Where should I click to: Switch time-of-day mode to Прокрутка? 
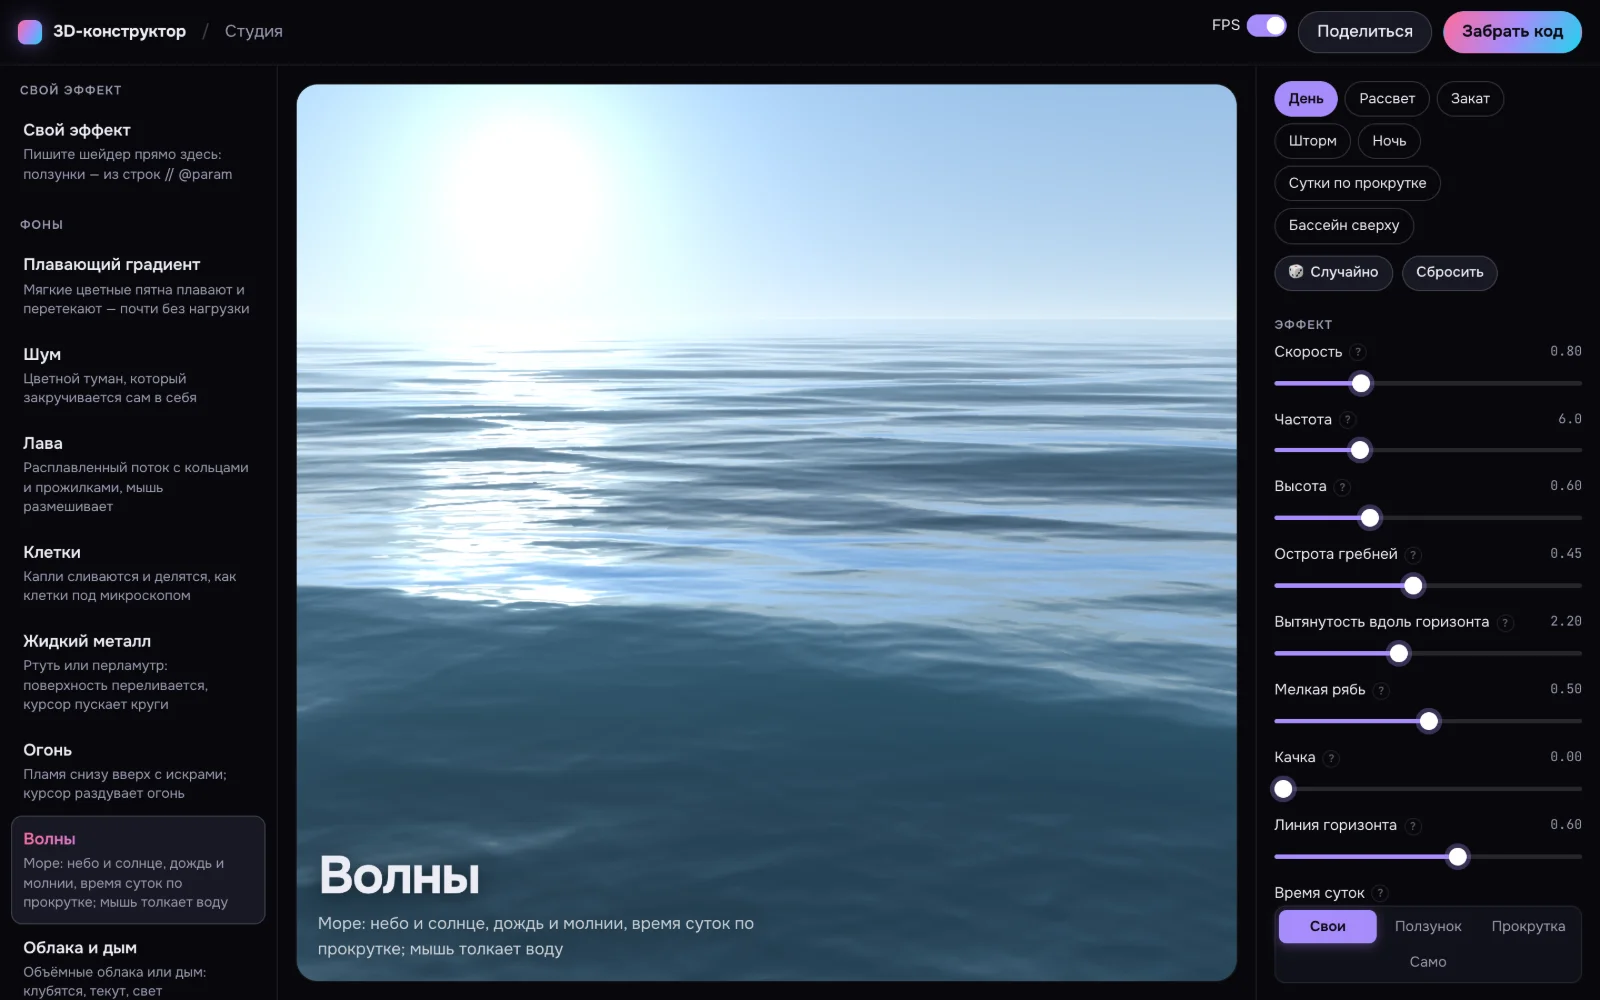click(1528, 927)
